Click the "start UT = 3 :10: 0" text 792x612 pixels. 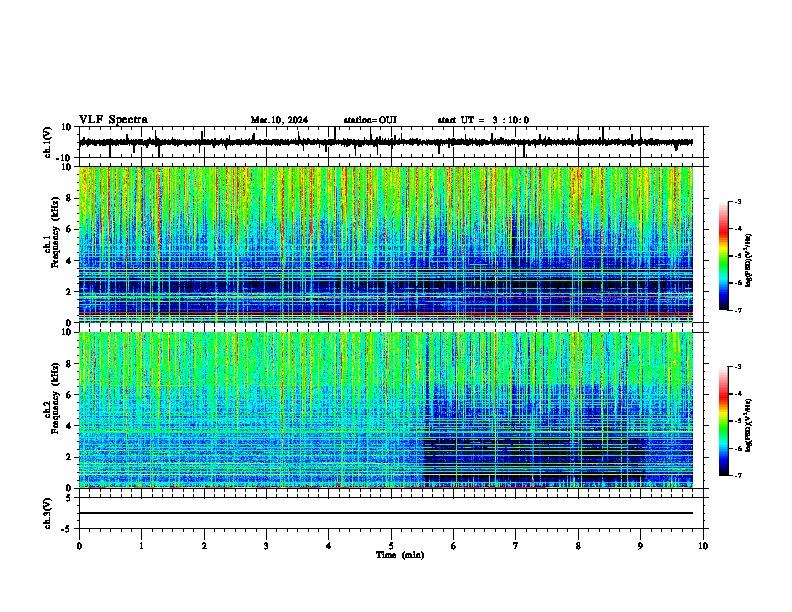483,120
